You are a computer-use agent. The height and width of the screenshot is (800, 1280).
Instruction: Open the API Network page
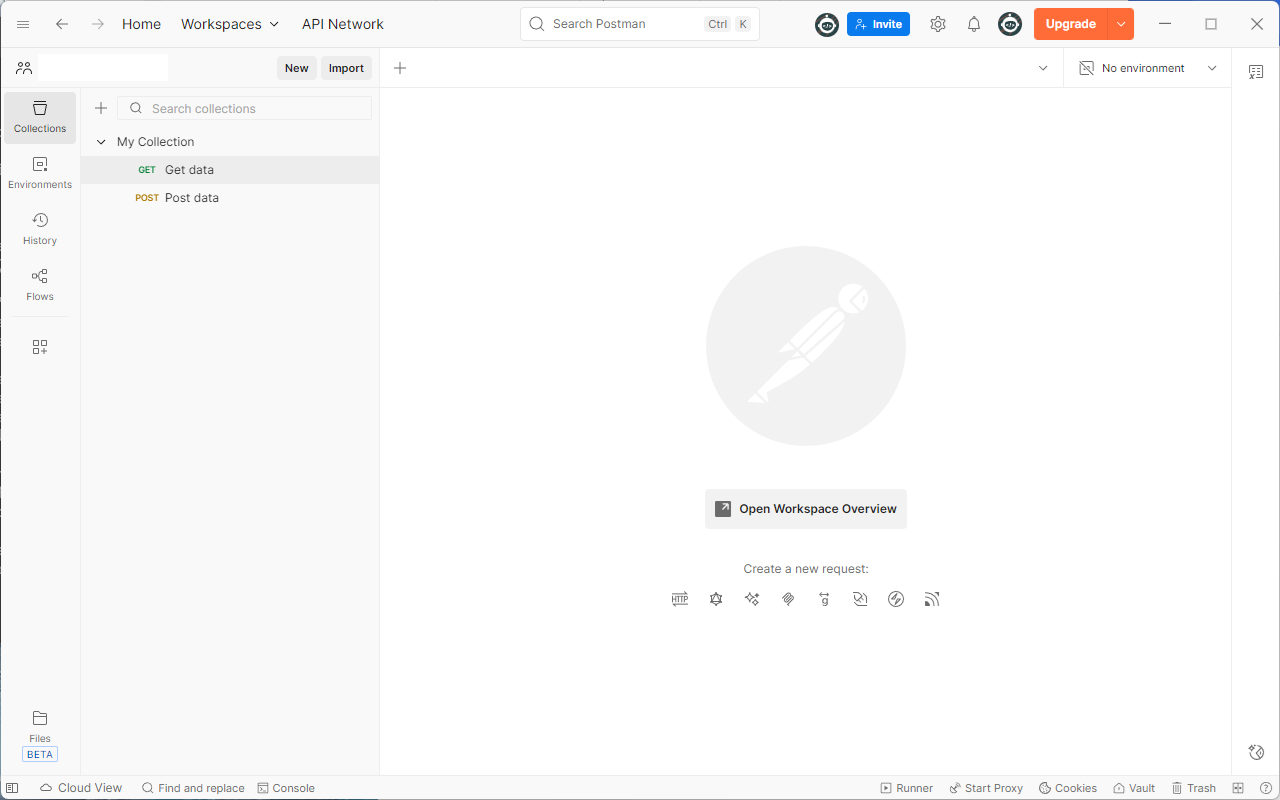[x=343, y=24]
